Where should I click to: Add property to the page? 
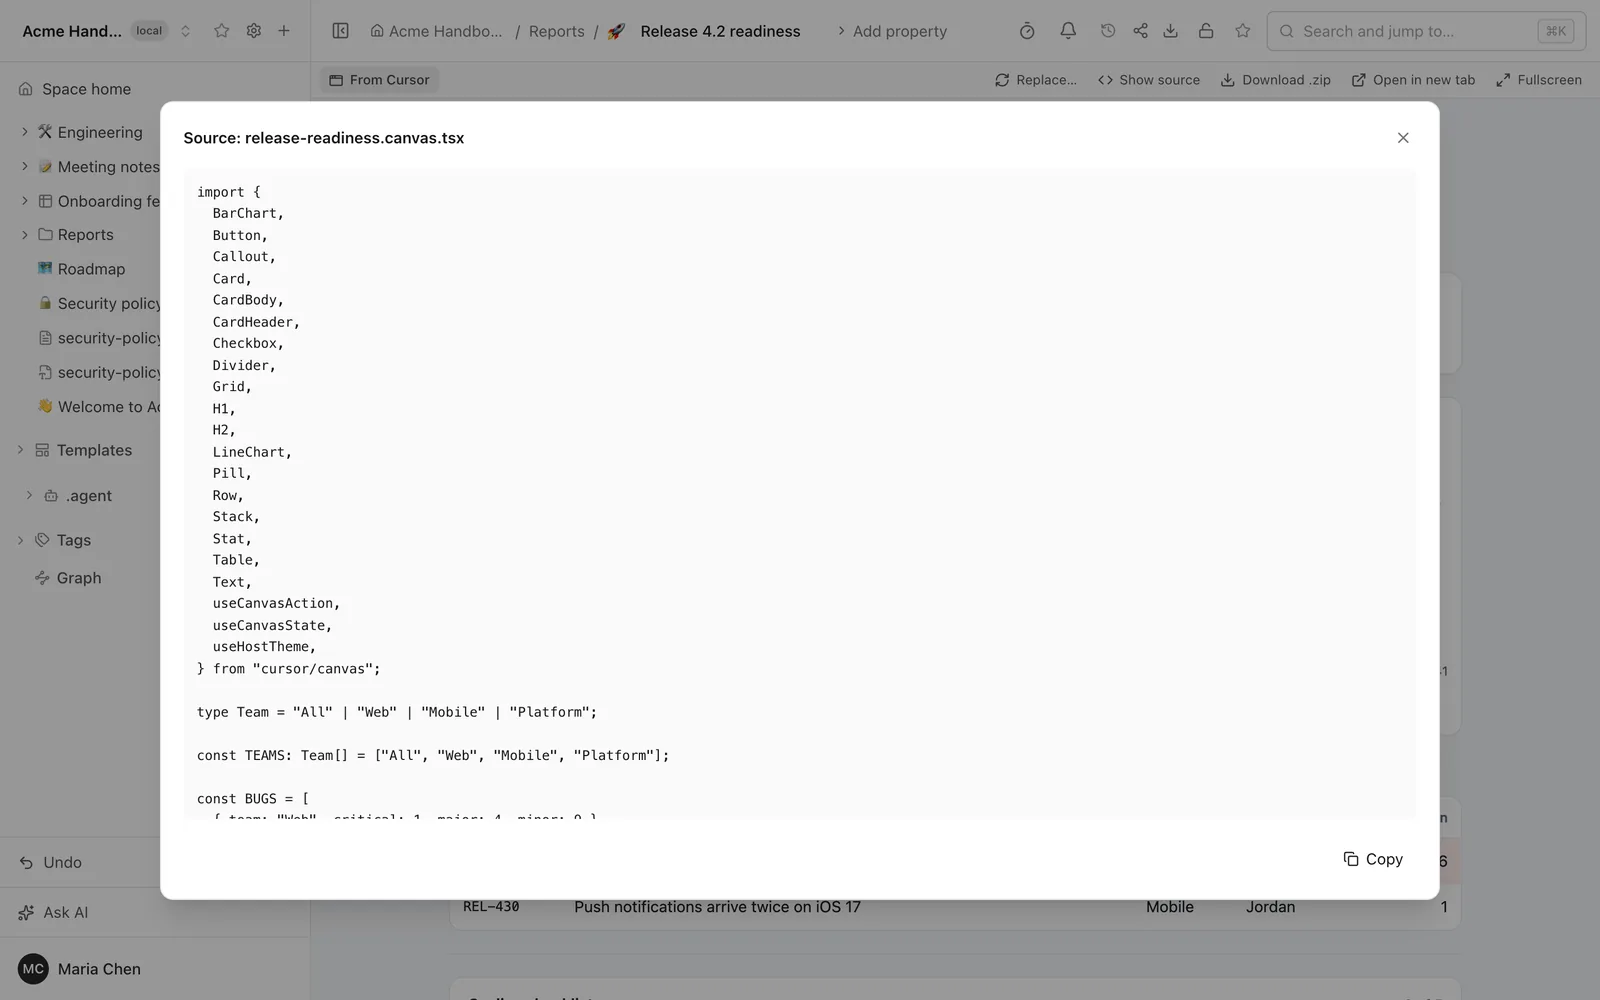[x=891, y=31]
